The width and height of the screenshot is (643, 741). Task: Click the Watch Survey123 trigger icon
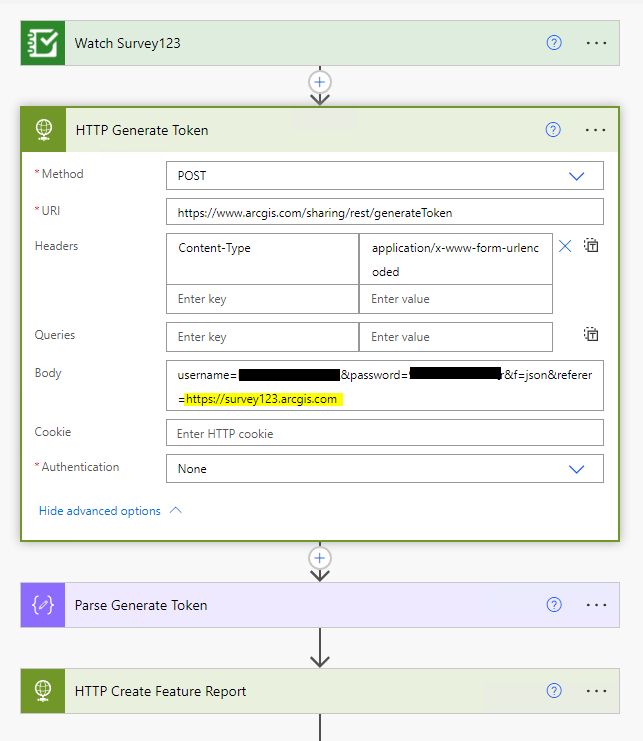tap(43, 43)
